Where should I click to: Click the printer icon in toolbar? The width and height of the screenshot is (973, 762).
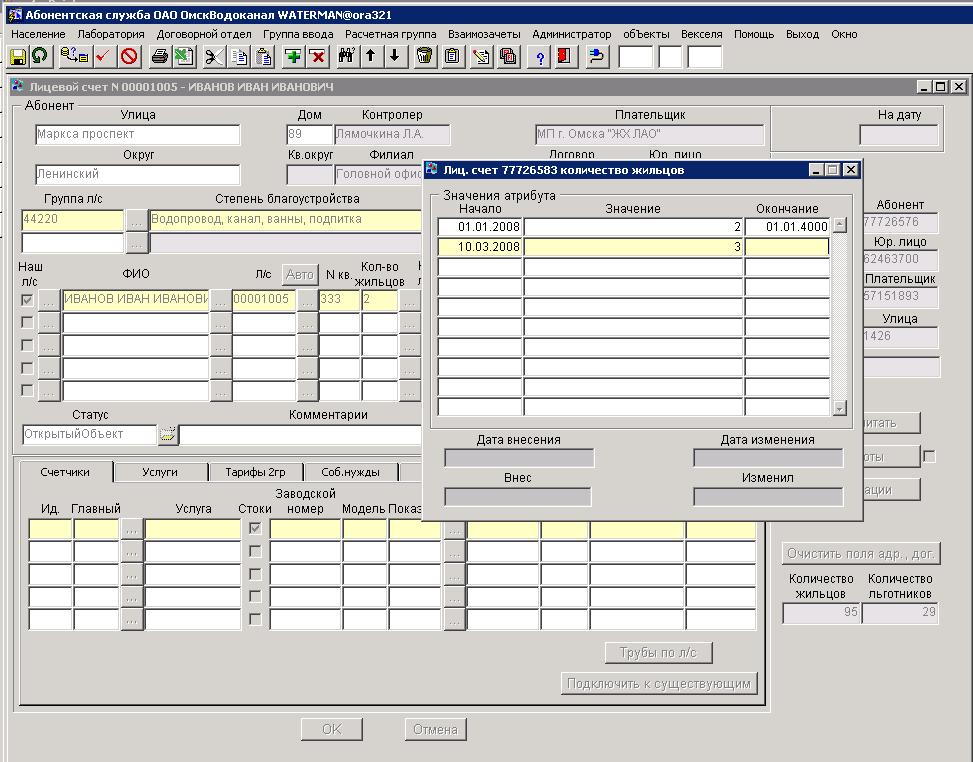point(159,57)
